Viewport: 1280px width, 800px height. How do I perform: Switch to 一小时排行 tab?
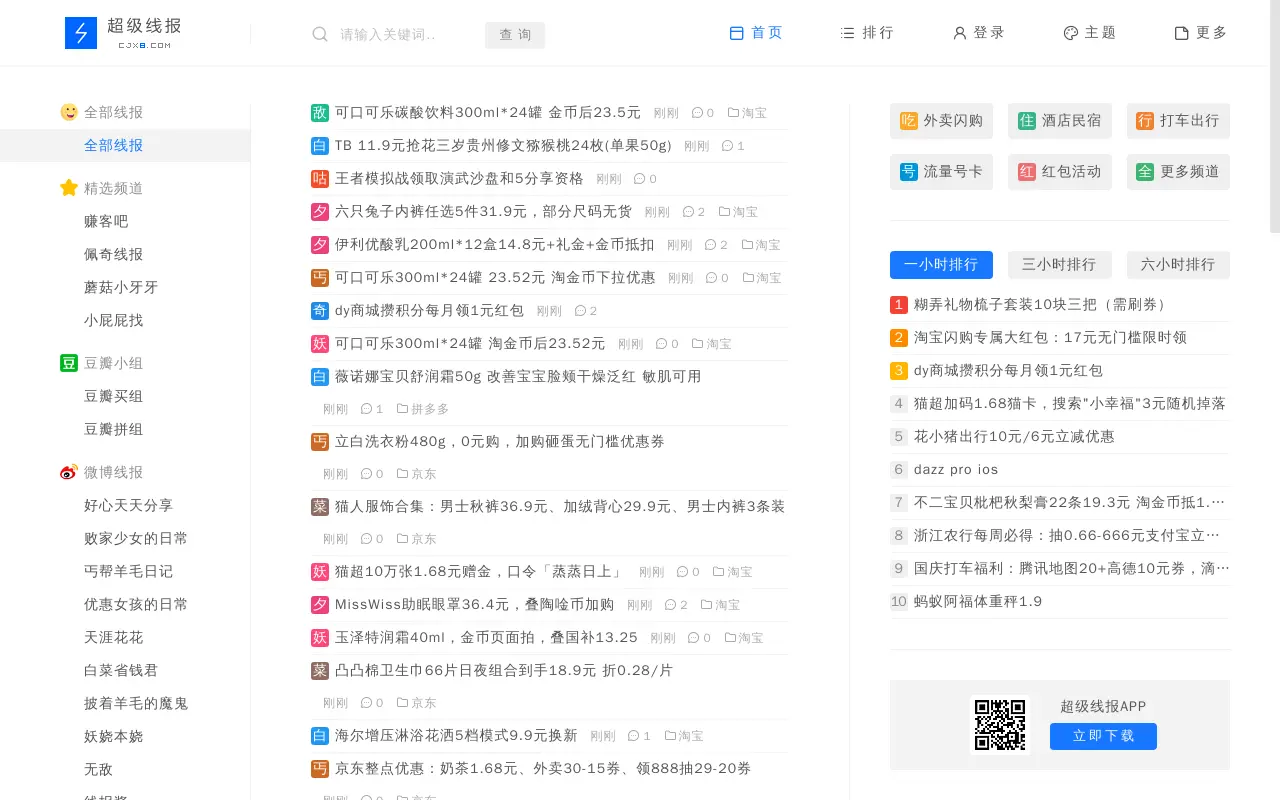tap(941, 265)
